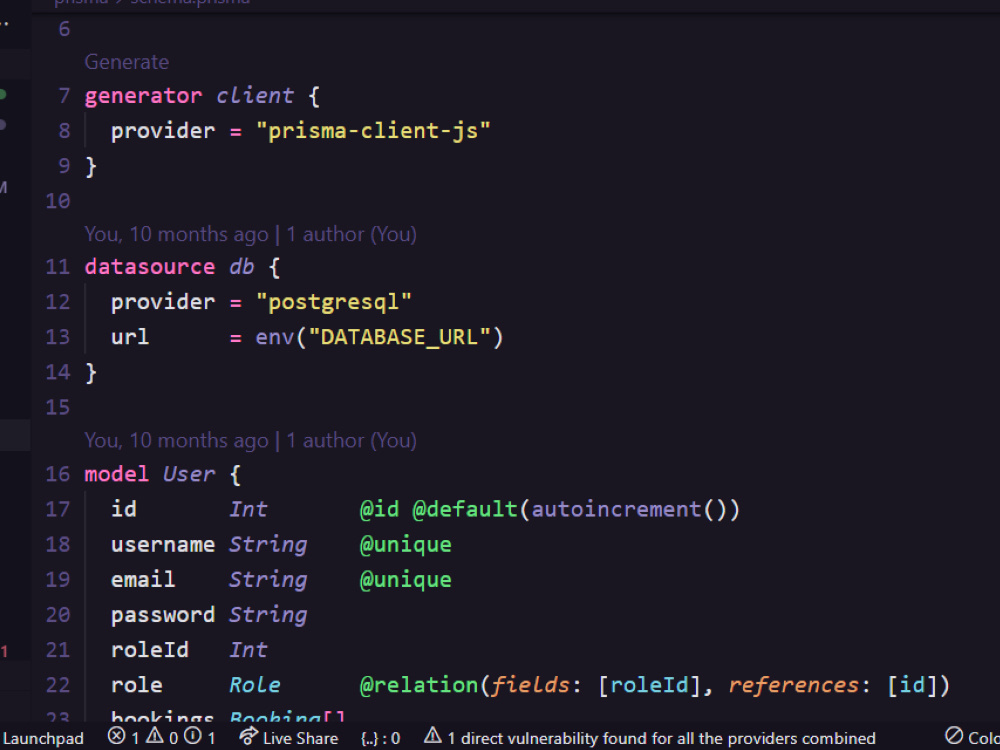Click the '@id' attribute on line 17
This screenshot has height=750, width=1000.
(379, 509)
